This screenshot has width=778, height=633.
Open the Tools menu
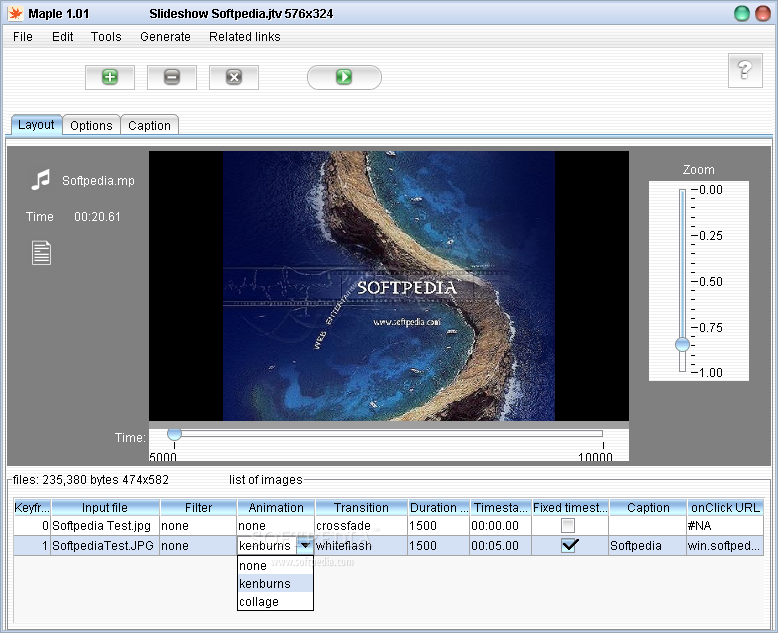[106, 37]
